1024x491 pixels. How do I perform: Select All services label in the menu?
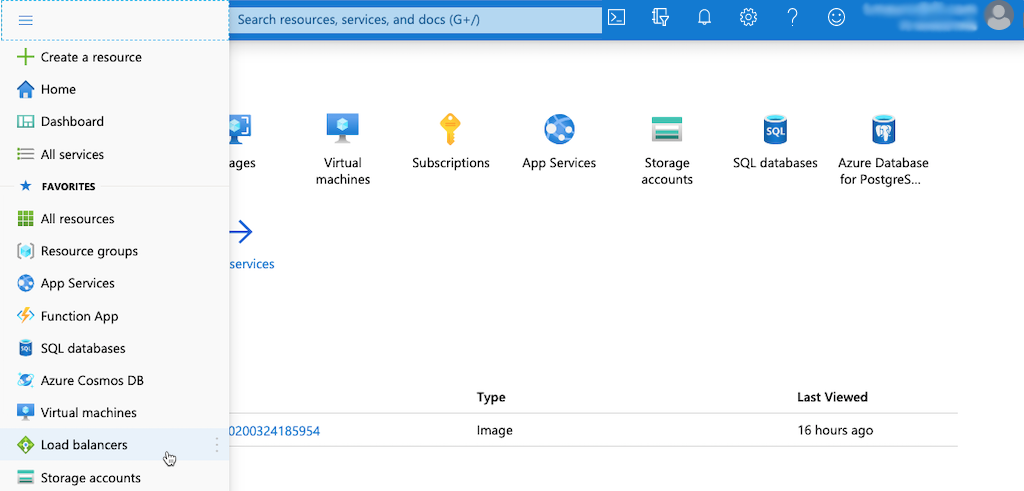[72, 155]
